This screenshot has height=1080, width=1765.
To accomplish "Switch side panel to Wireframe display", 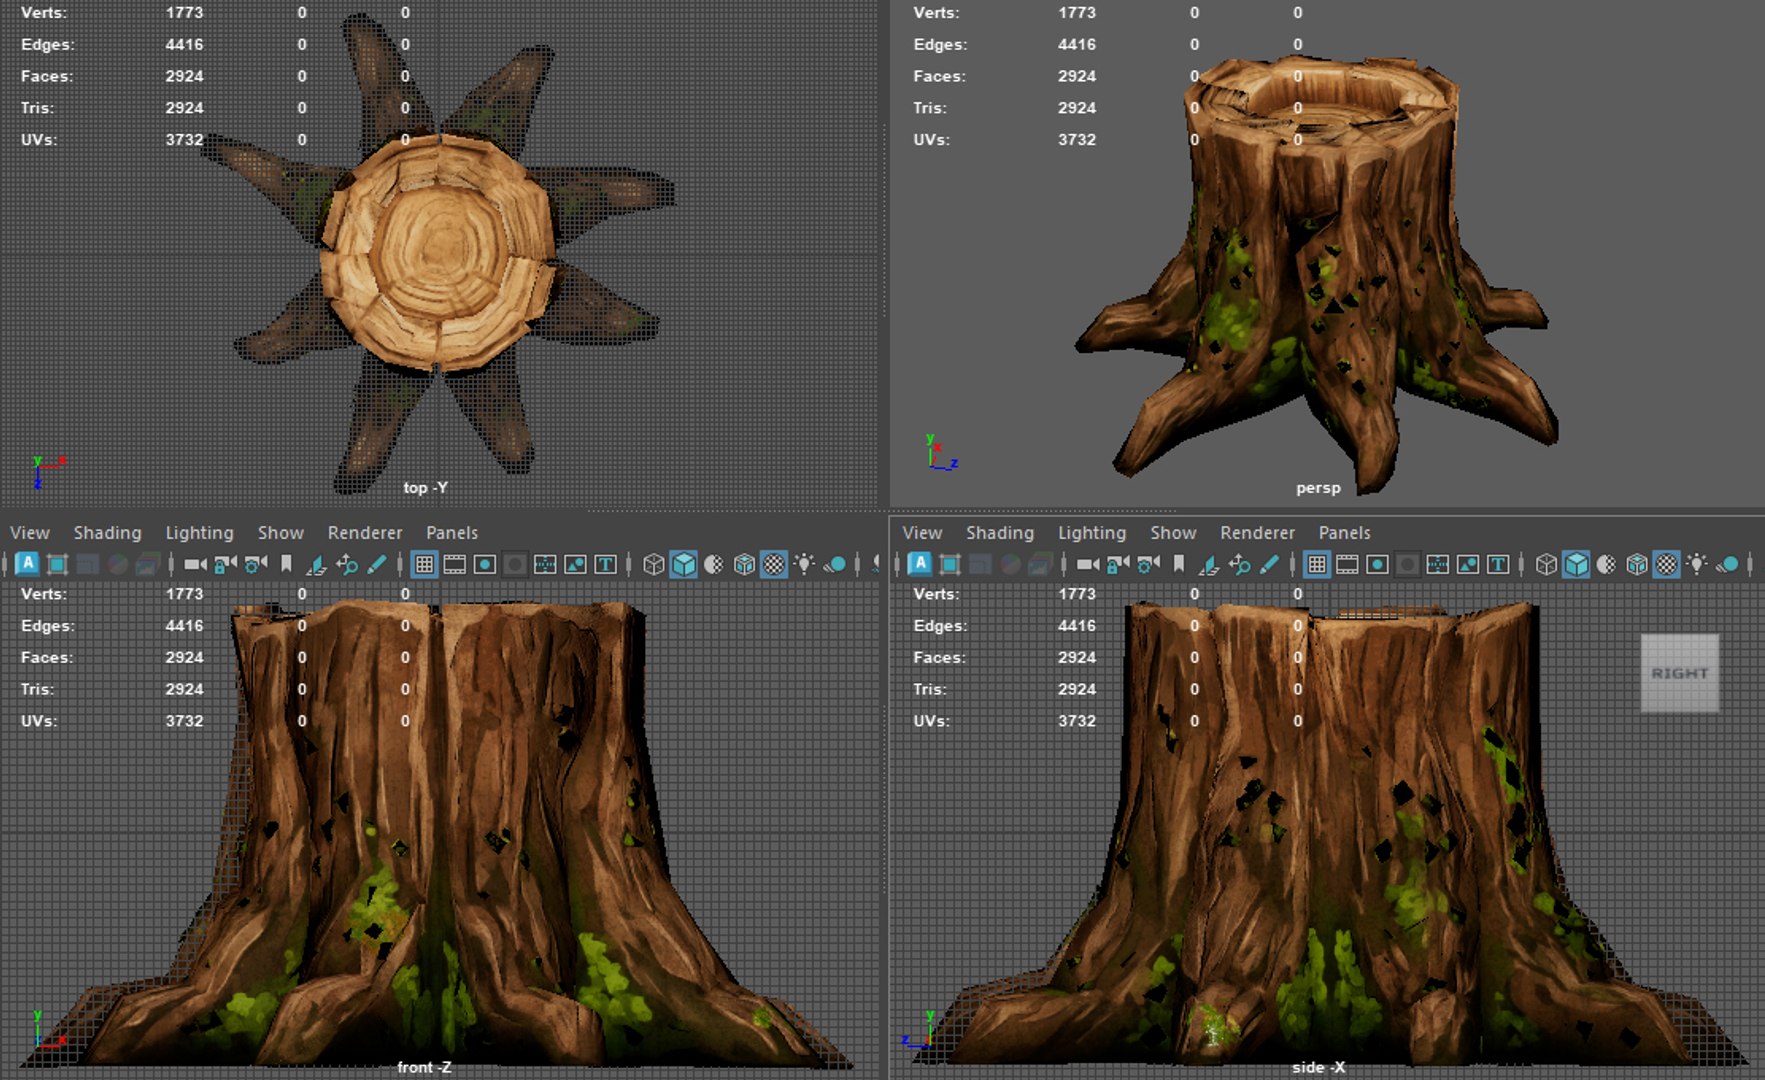I will (1546, 565).
